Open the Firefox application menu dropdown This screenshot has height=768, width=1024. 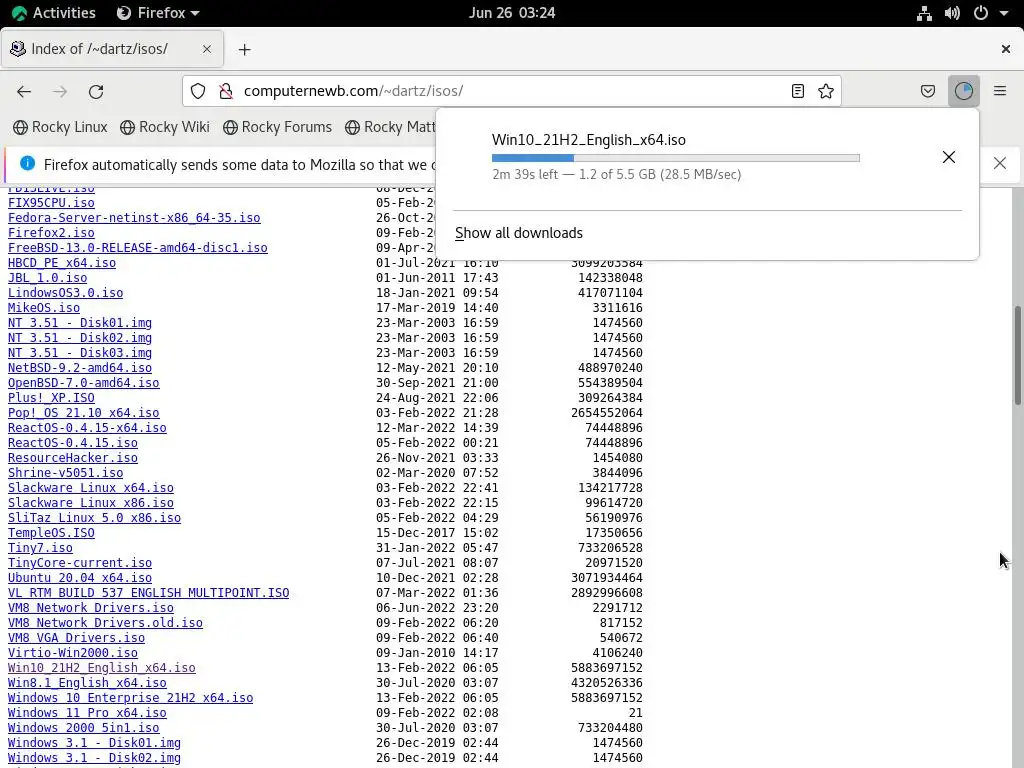(x=158, y=13)
